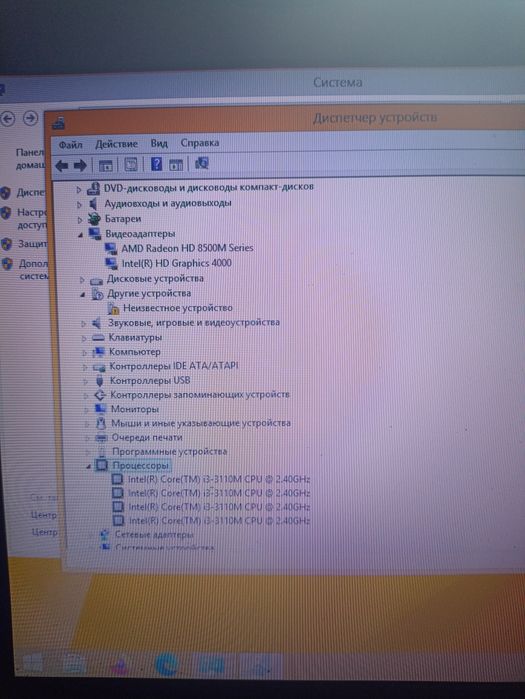Select Очереди печати row
525x699 pixels.
pos(147,437)
